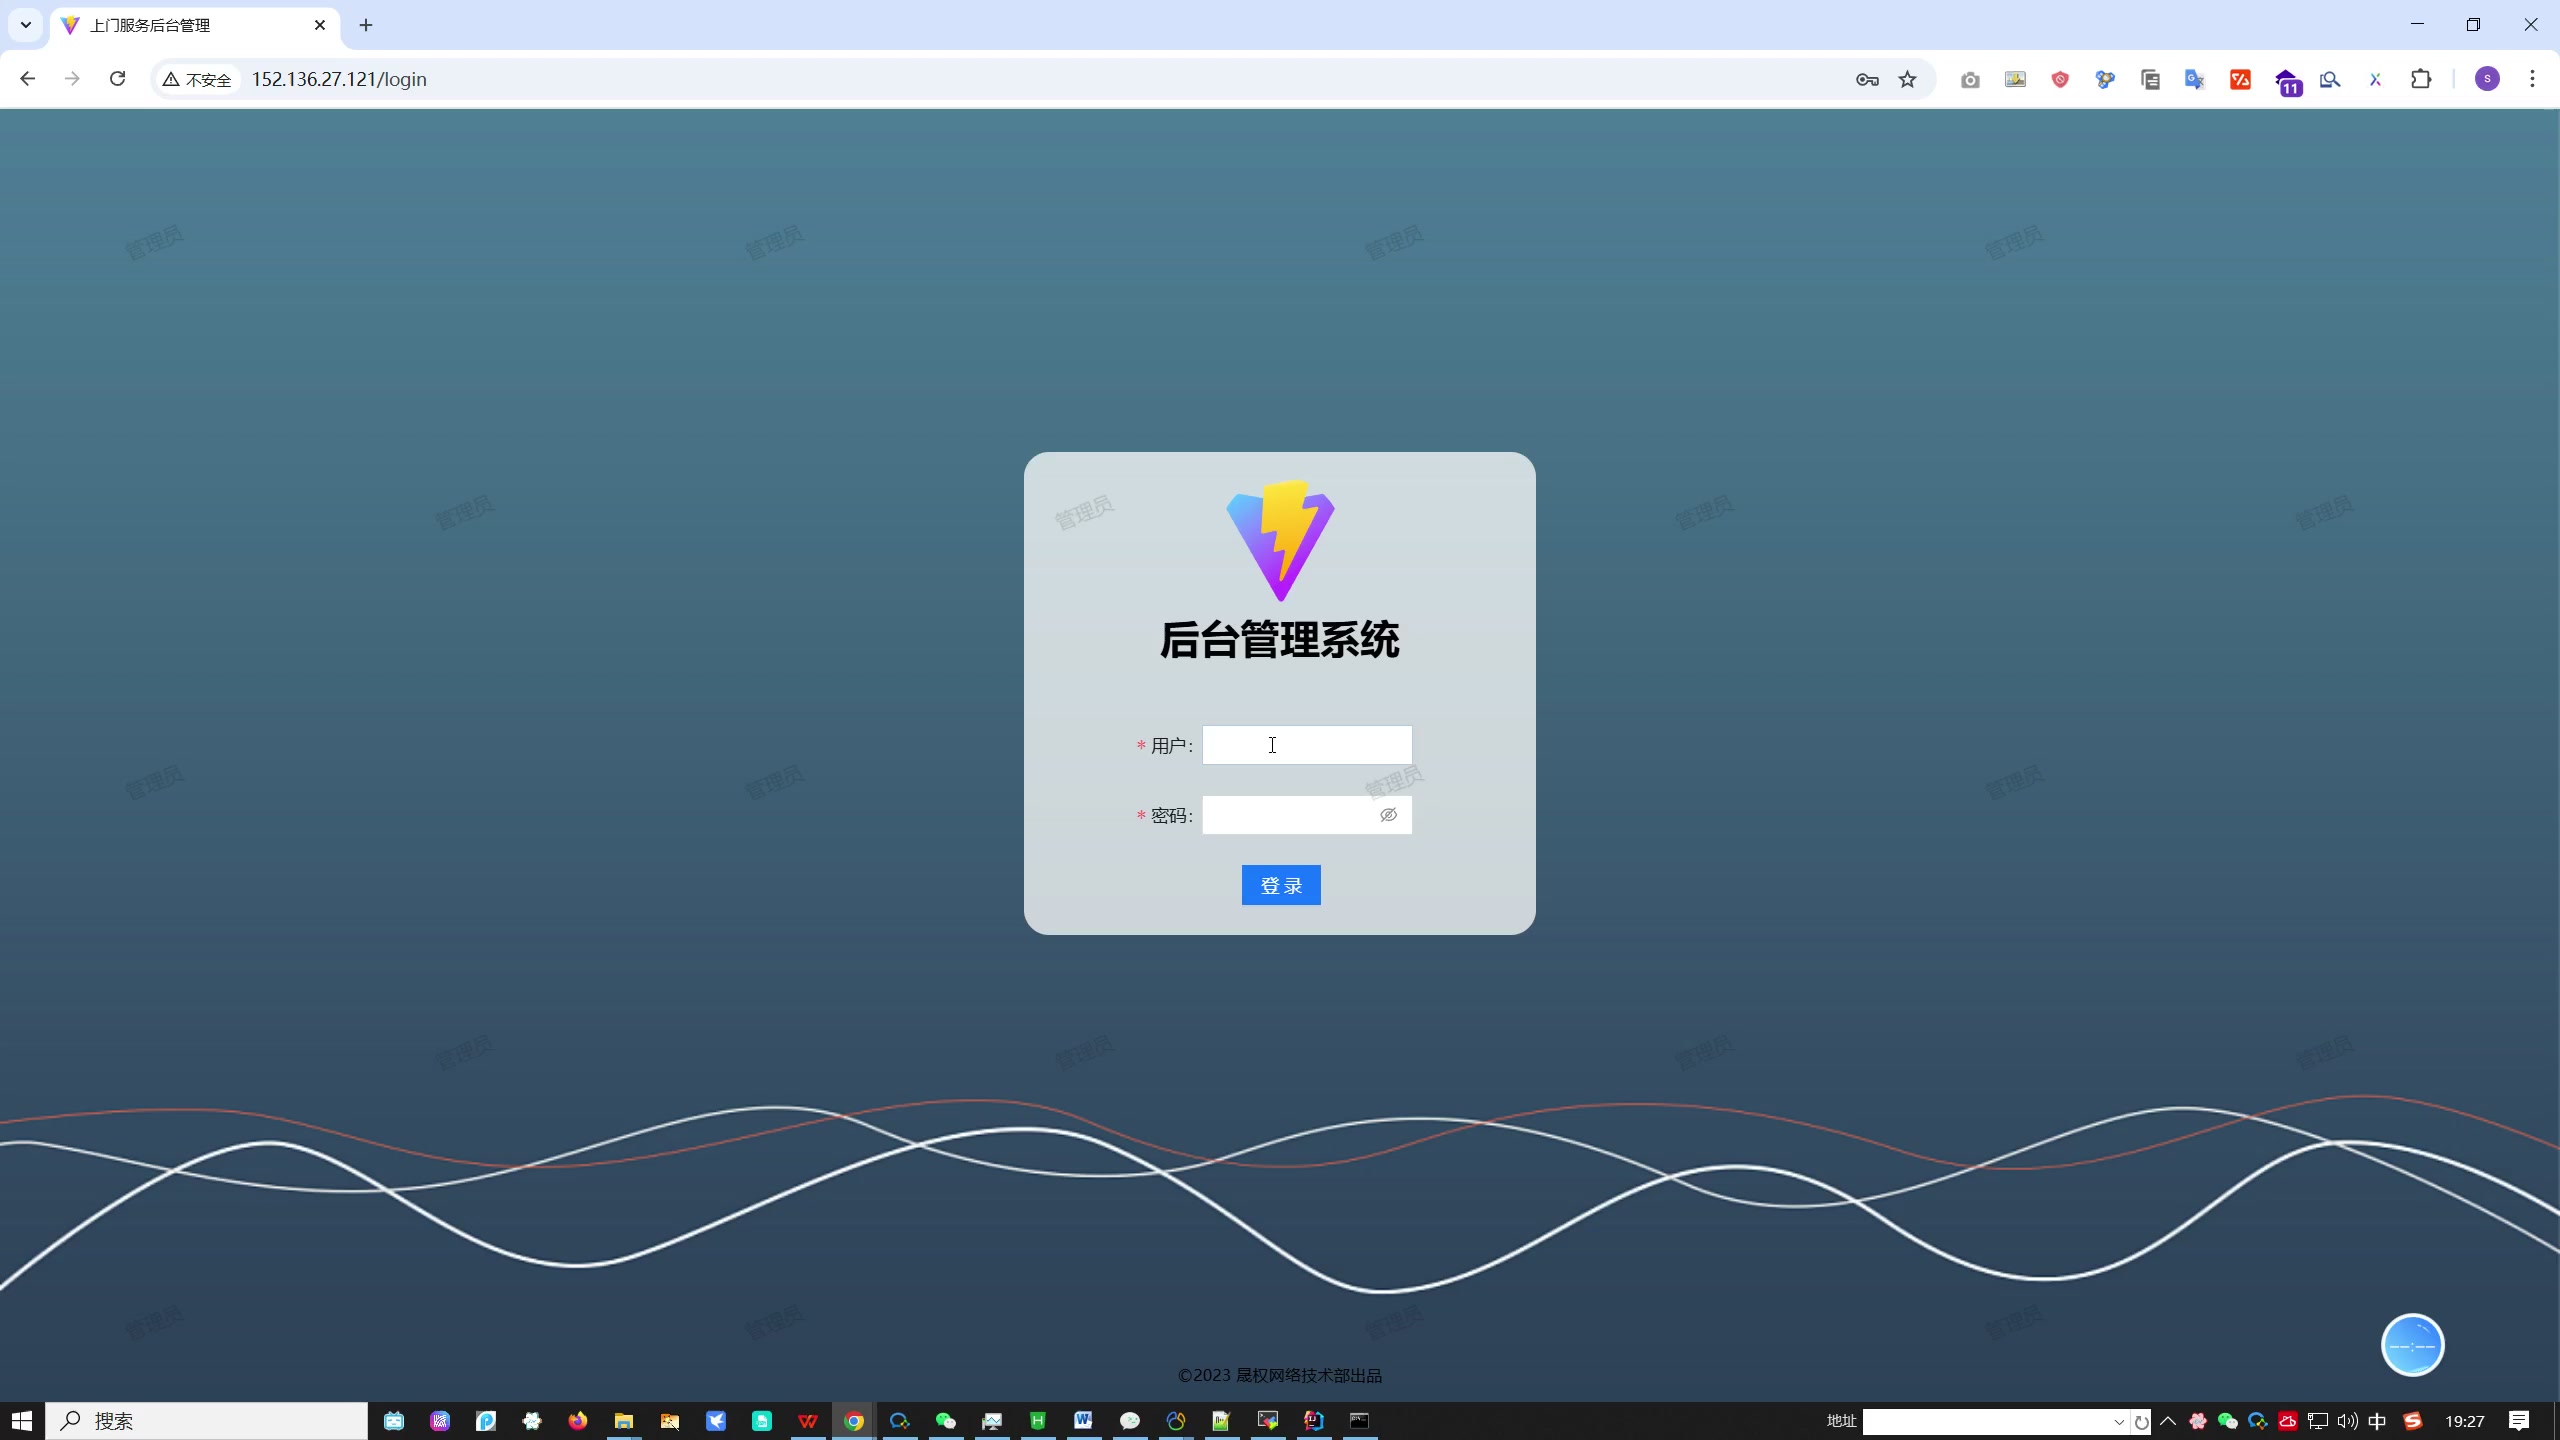Image resolution: width=2560 pixels, height=1440 pixels.
Task: Open the floating blue circle widget
Action: pyautogui.click(x=2412, y=1345)
